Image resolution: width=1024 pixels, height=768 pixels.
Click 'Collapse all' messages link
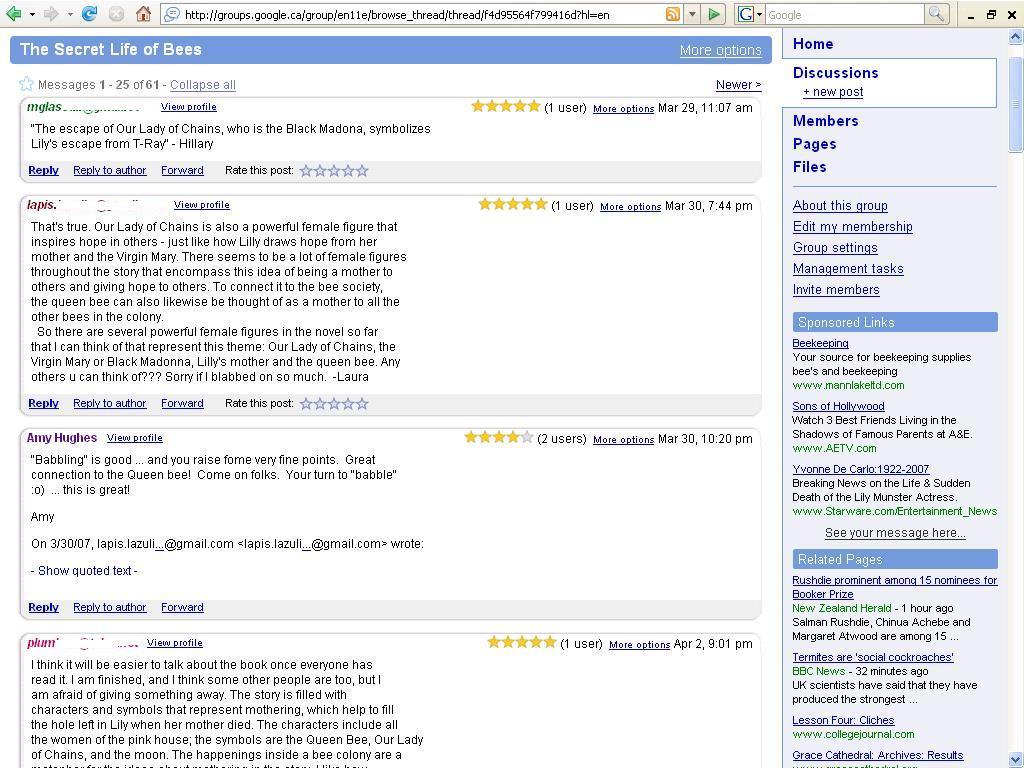pyautogui.click(x=203, y=85)
